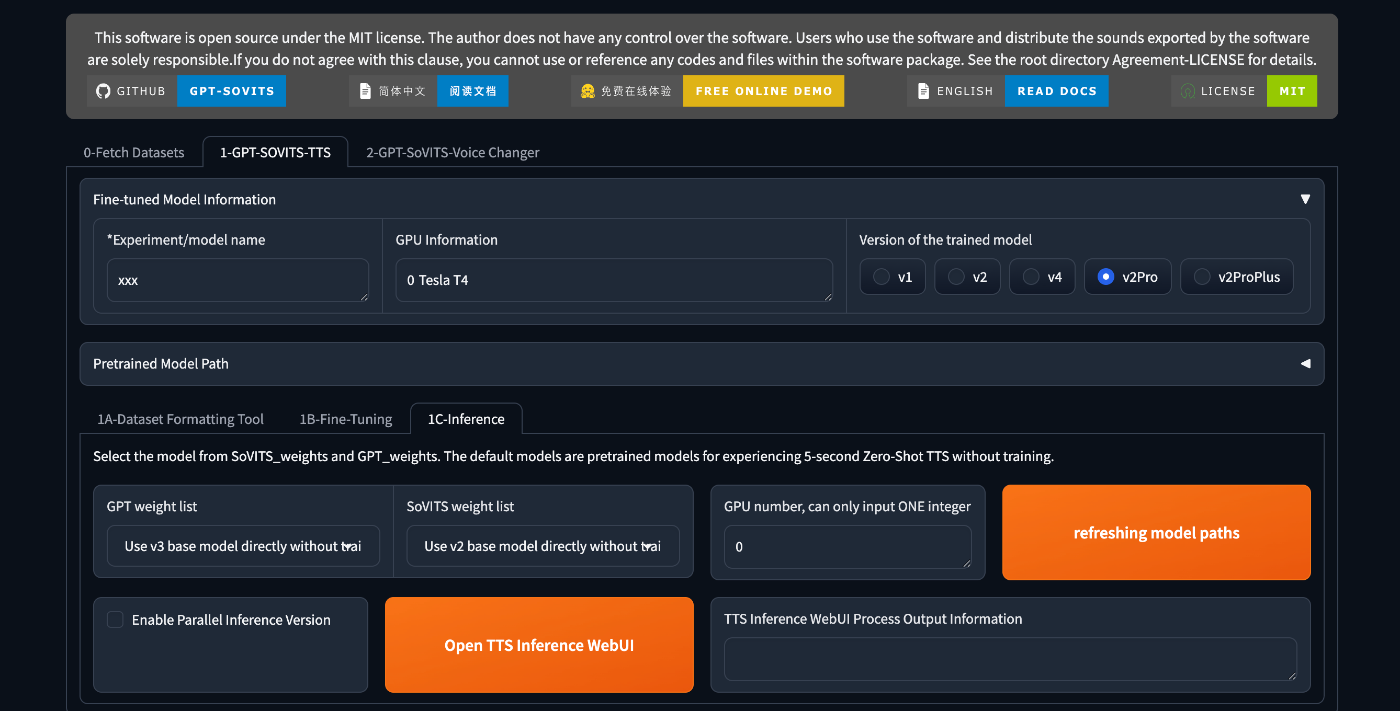Select the 1-GPT-SOVITS-TTS tab

[x=275, y=152]
